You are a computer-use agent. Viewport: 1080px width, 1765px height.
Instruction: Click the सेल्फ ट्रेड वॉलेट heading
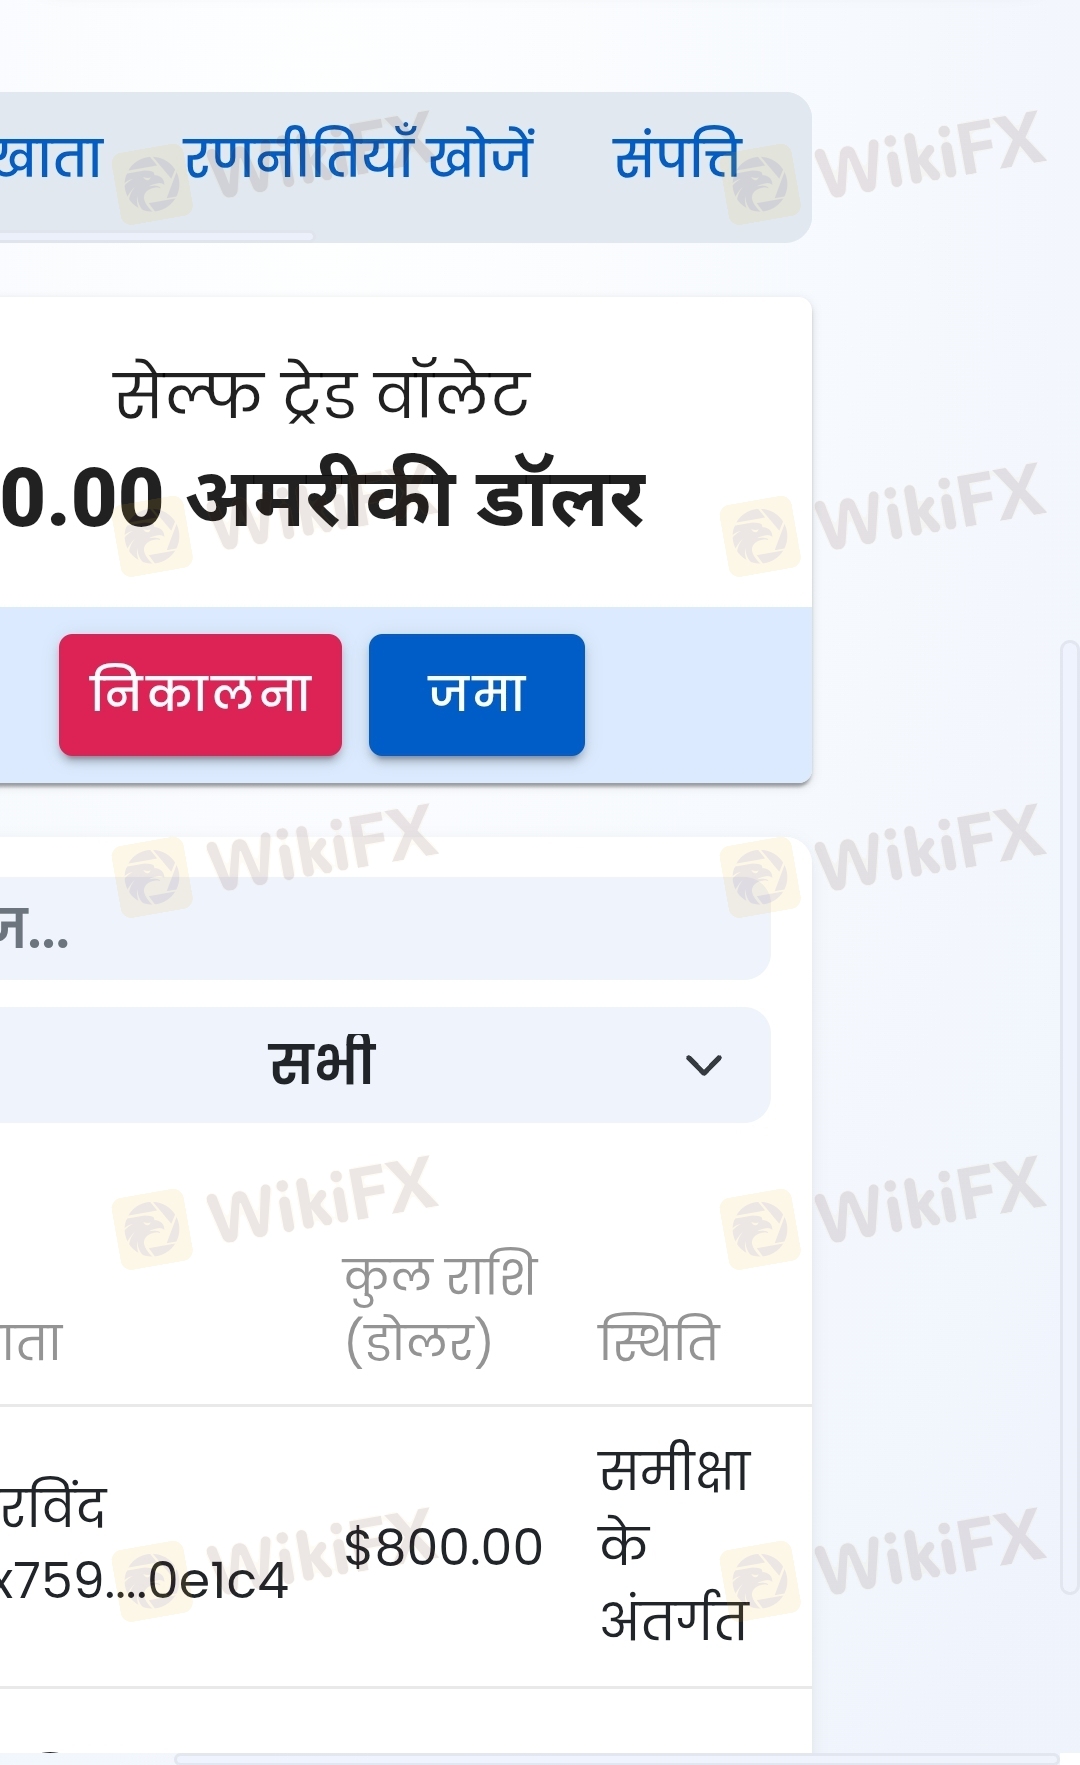[x=322, y=393]
